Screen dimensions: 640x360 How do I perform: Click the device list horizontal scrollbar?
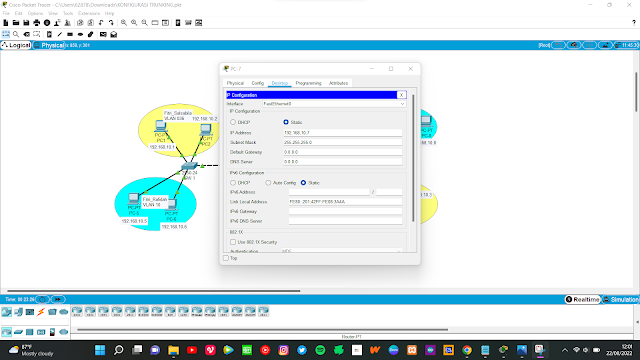point(262,329)
